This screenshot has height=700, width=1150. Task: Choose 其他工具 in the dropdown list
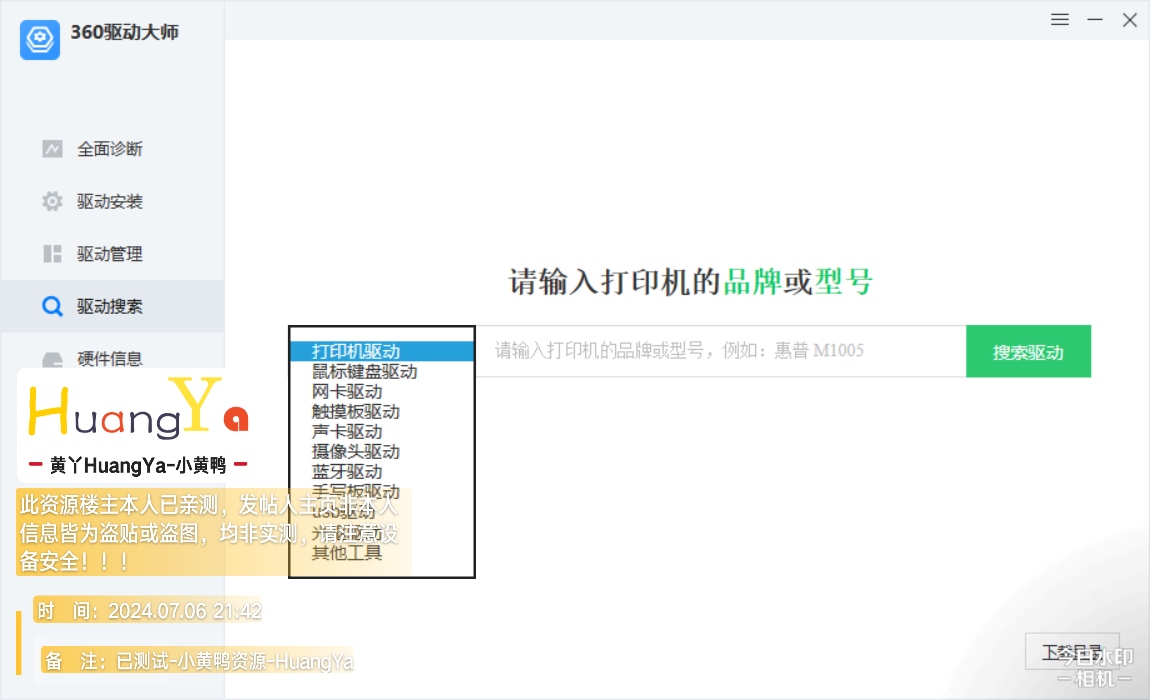[382, 553]
